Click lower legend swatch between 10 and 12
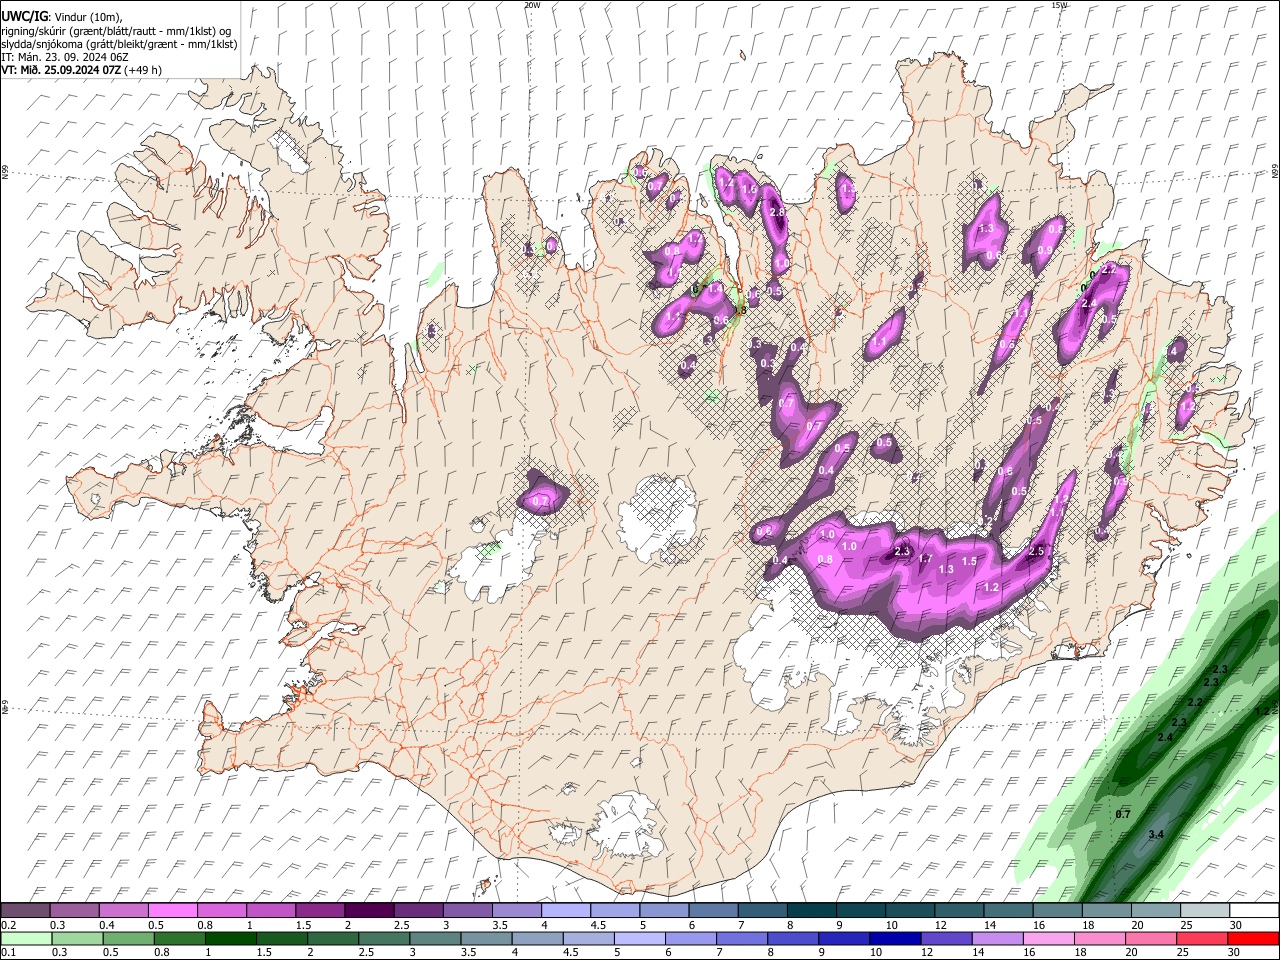 (896, 938)
